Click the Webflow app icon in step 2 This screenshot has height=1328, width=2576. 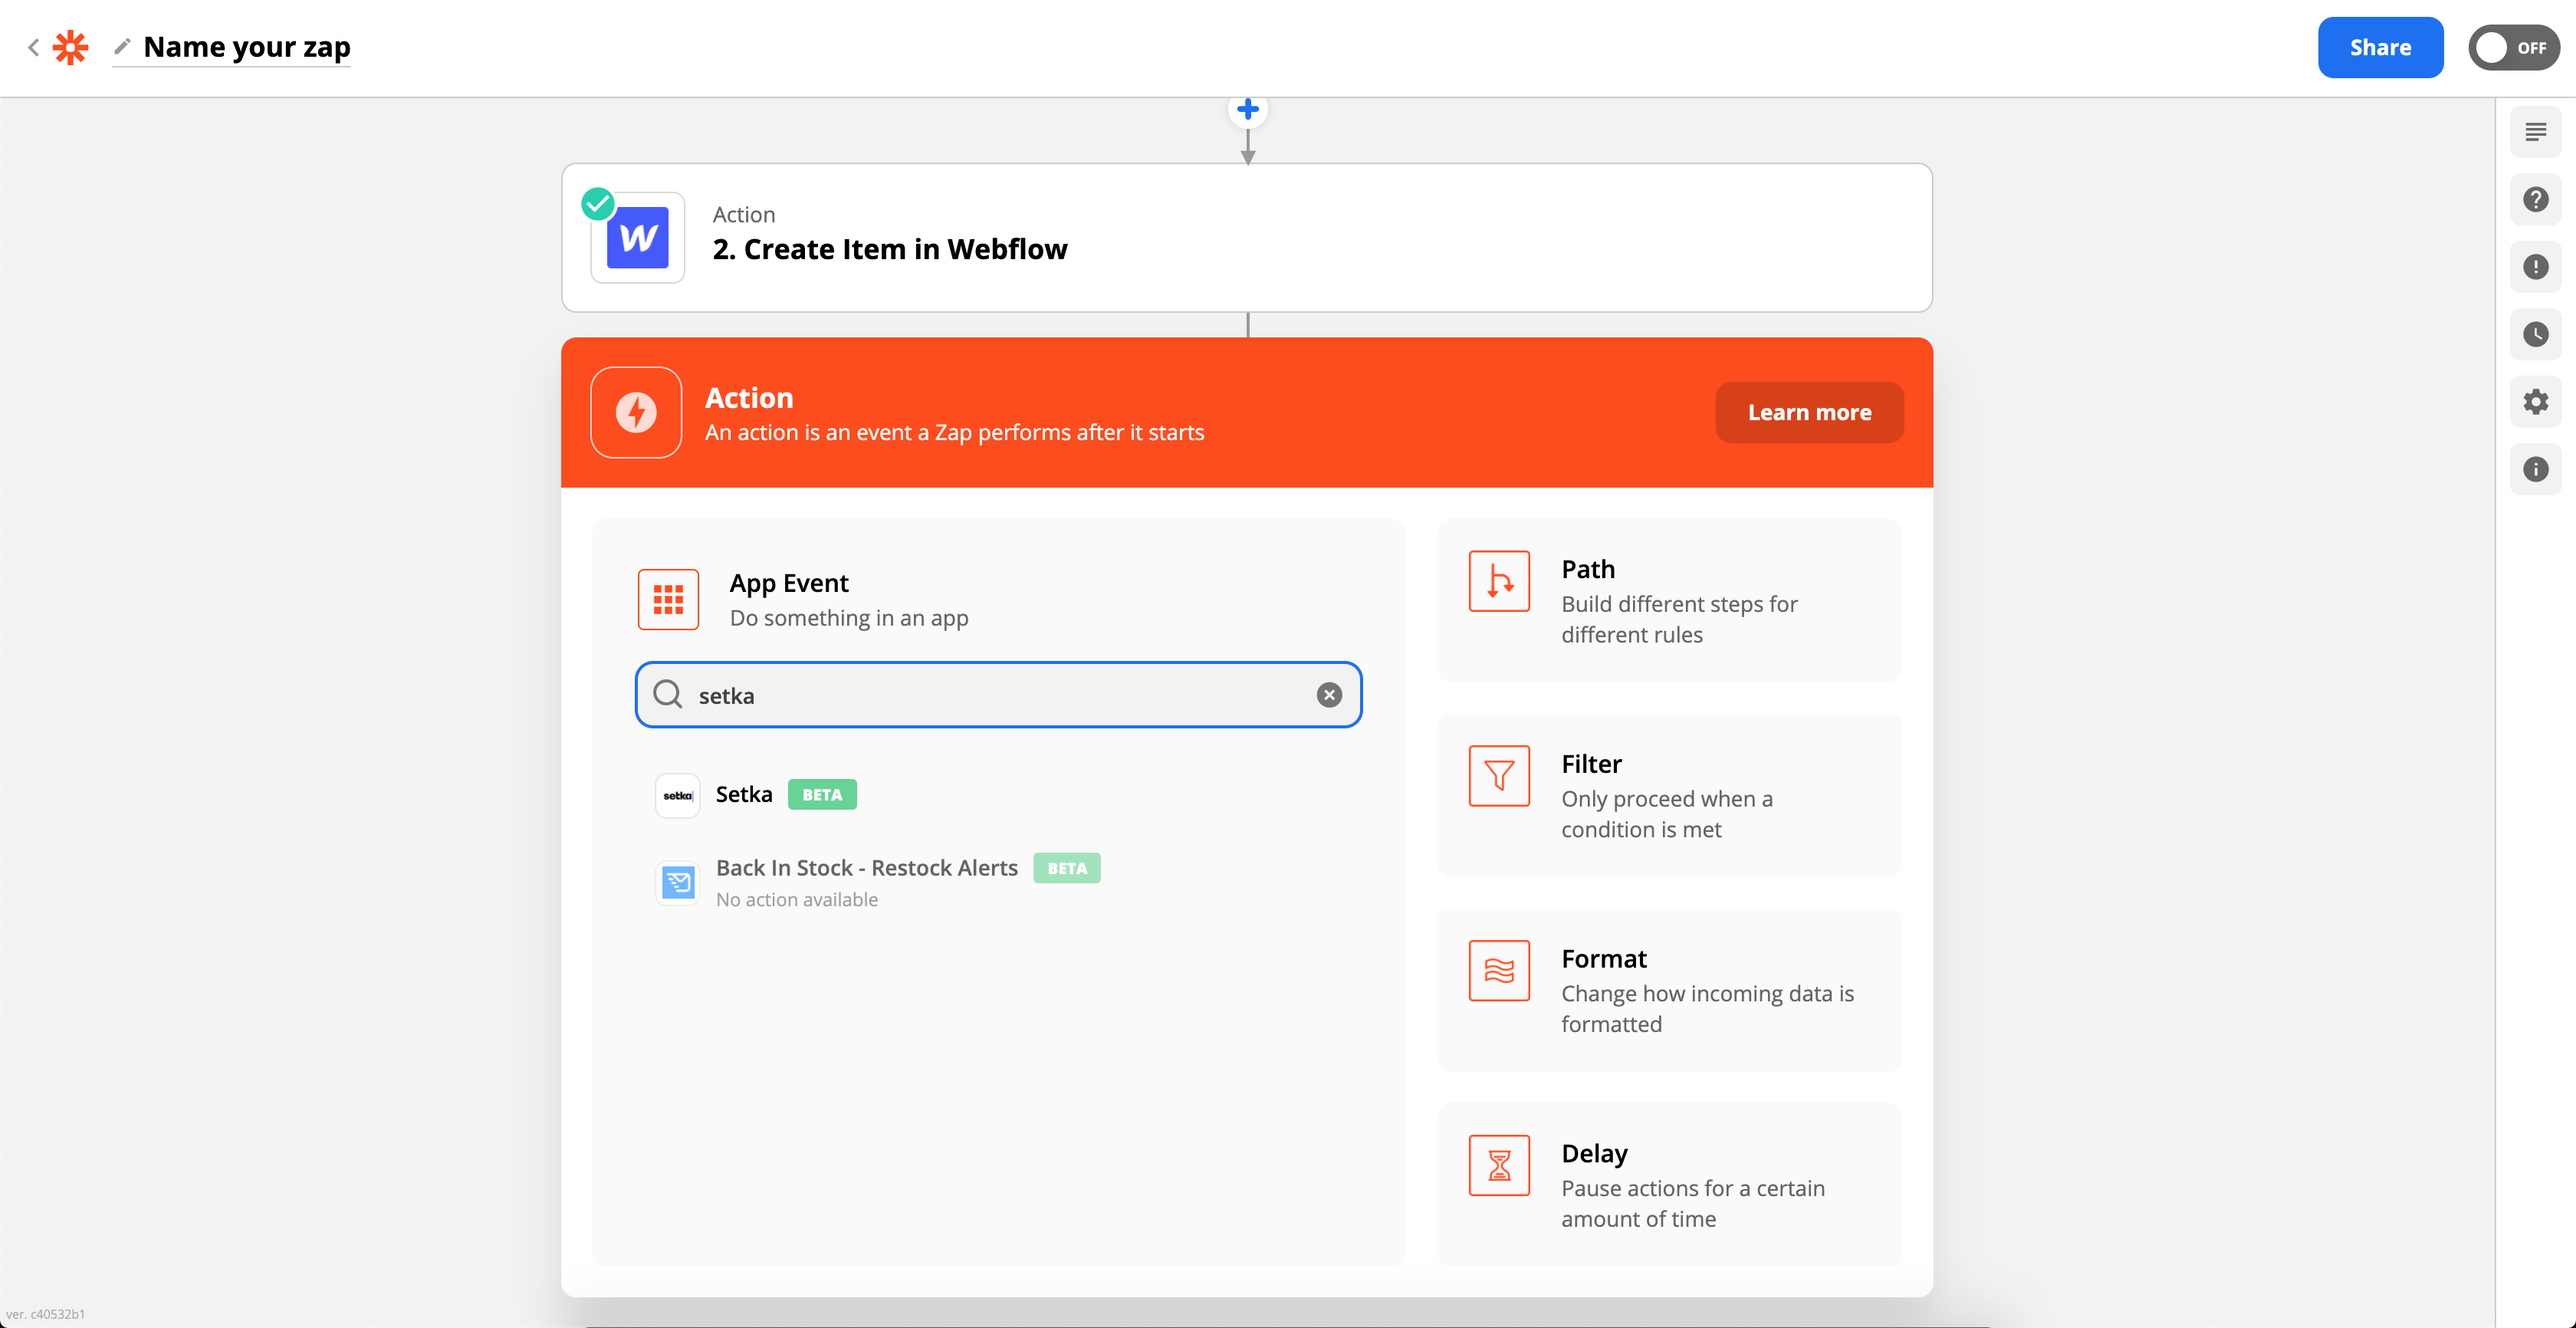tap(637, 238)
